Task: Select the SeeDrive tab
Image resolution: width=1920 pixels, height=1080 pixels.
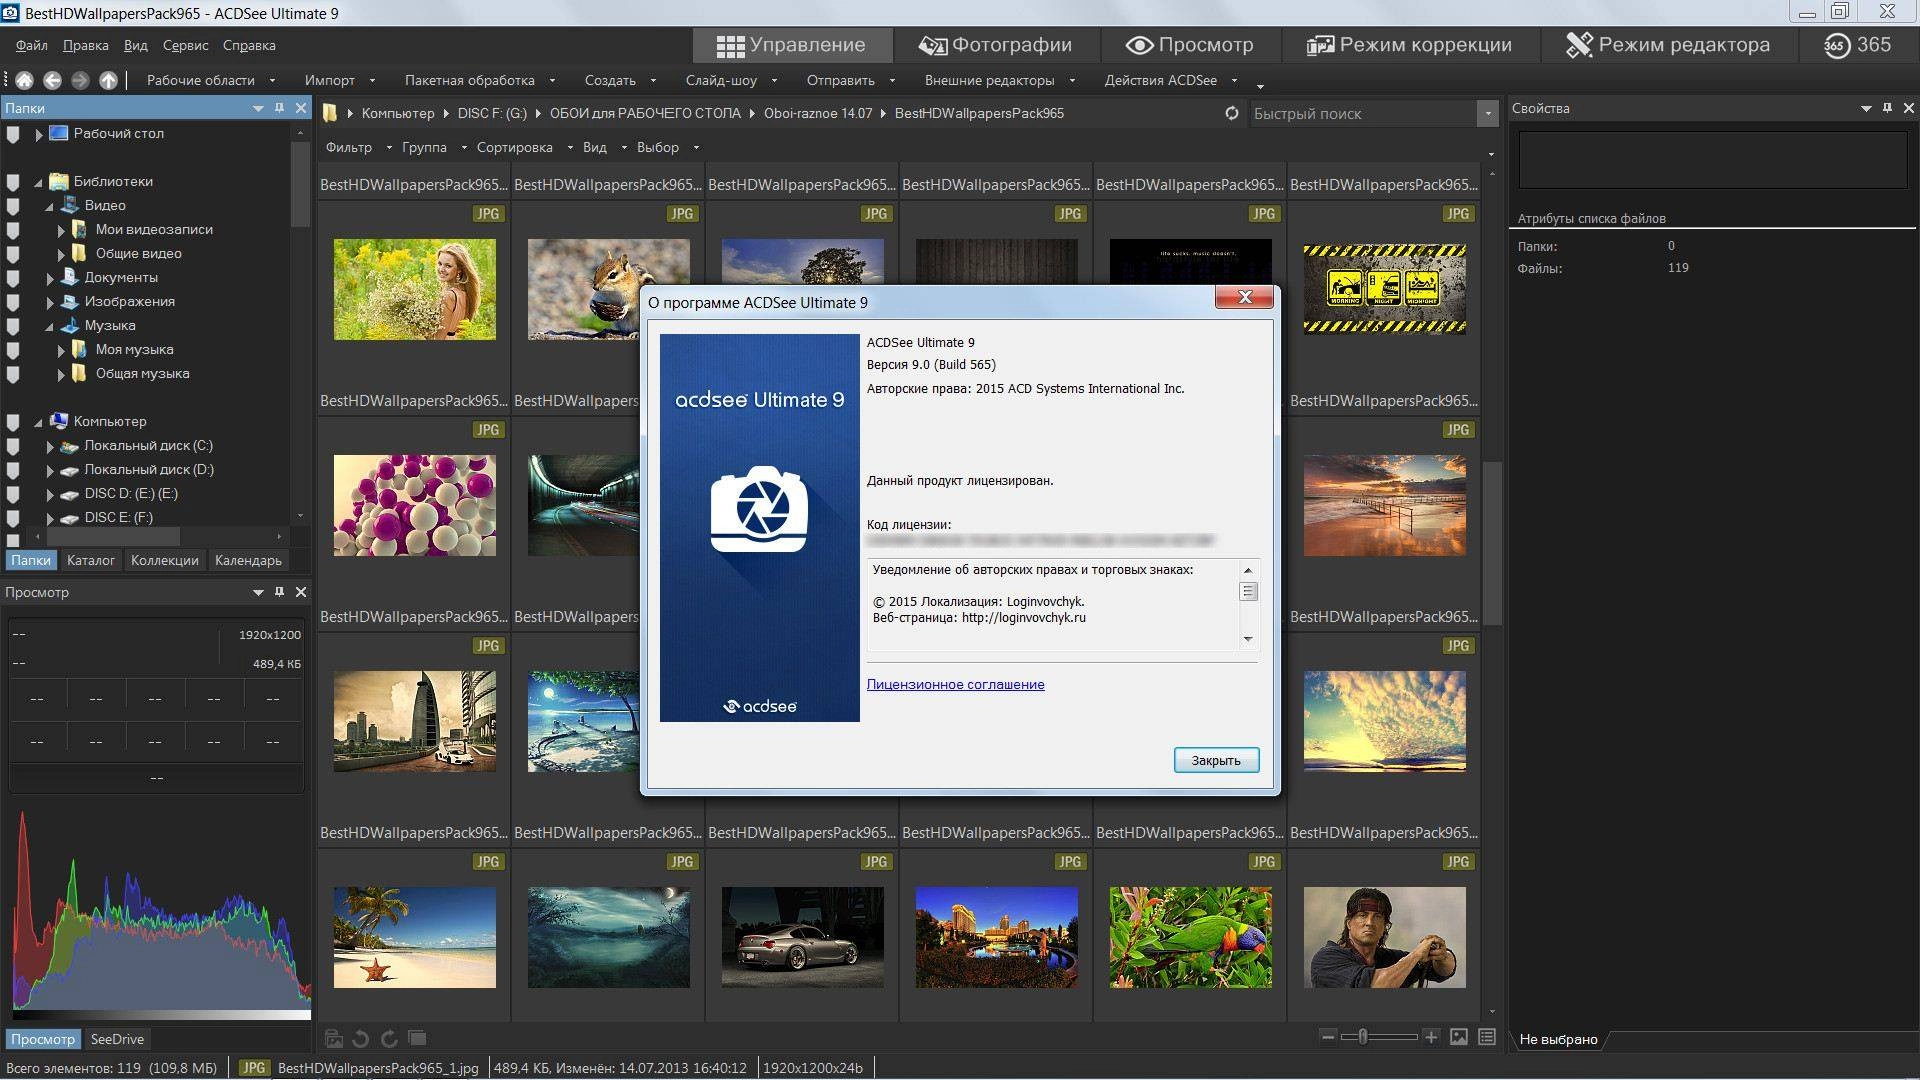Action: (x=117, y=1039)
